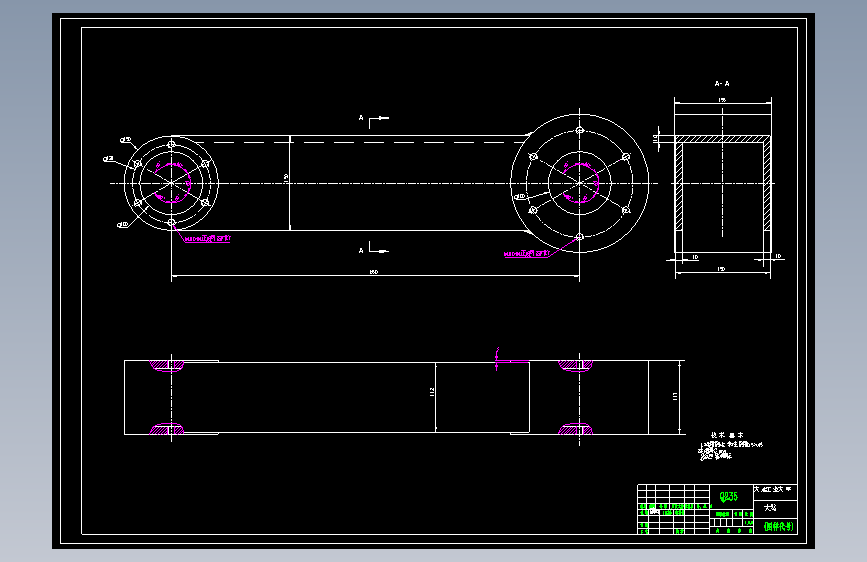The height and width of the screenshot is (562, 867).
Task: Select the magenta hole note beside the right flange
Action: click(x=526, y=254)
